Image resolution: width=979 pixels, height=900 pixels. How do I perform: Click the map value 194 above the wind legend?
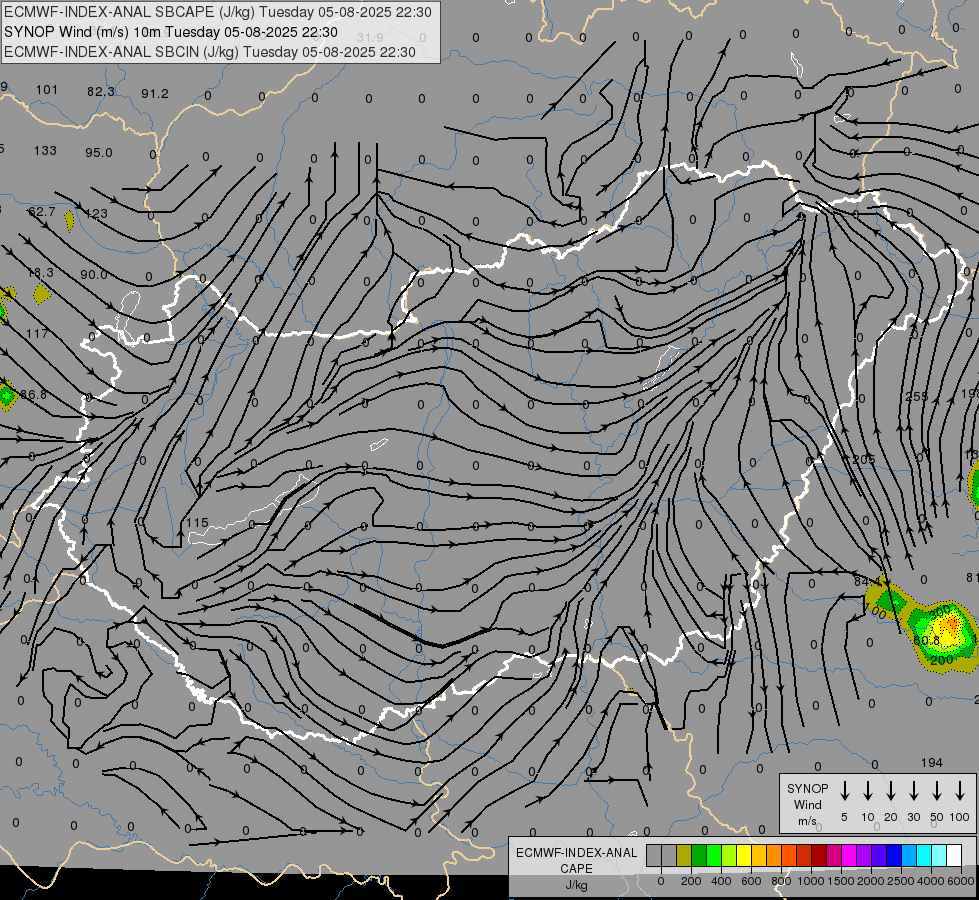point(932,763)
